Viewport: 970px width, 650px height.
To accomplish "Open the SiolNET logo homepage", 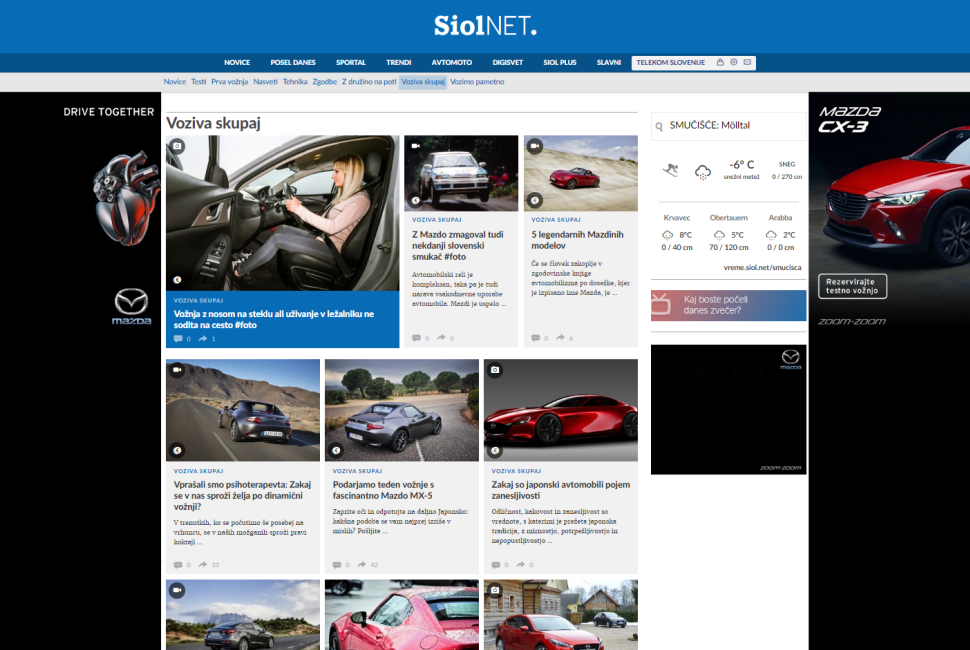I will pos(485,26).
